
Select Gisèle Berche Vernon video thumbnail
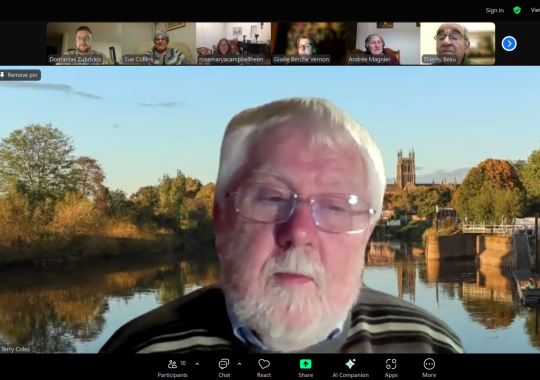[308, 43]
